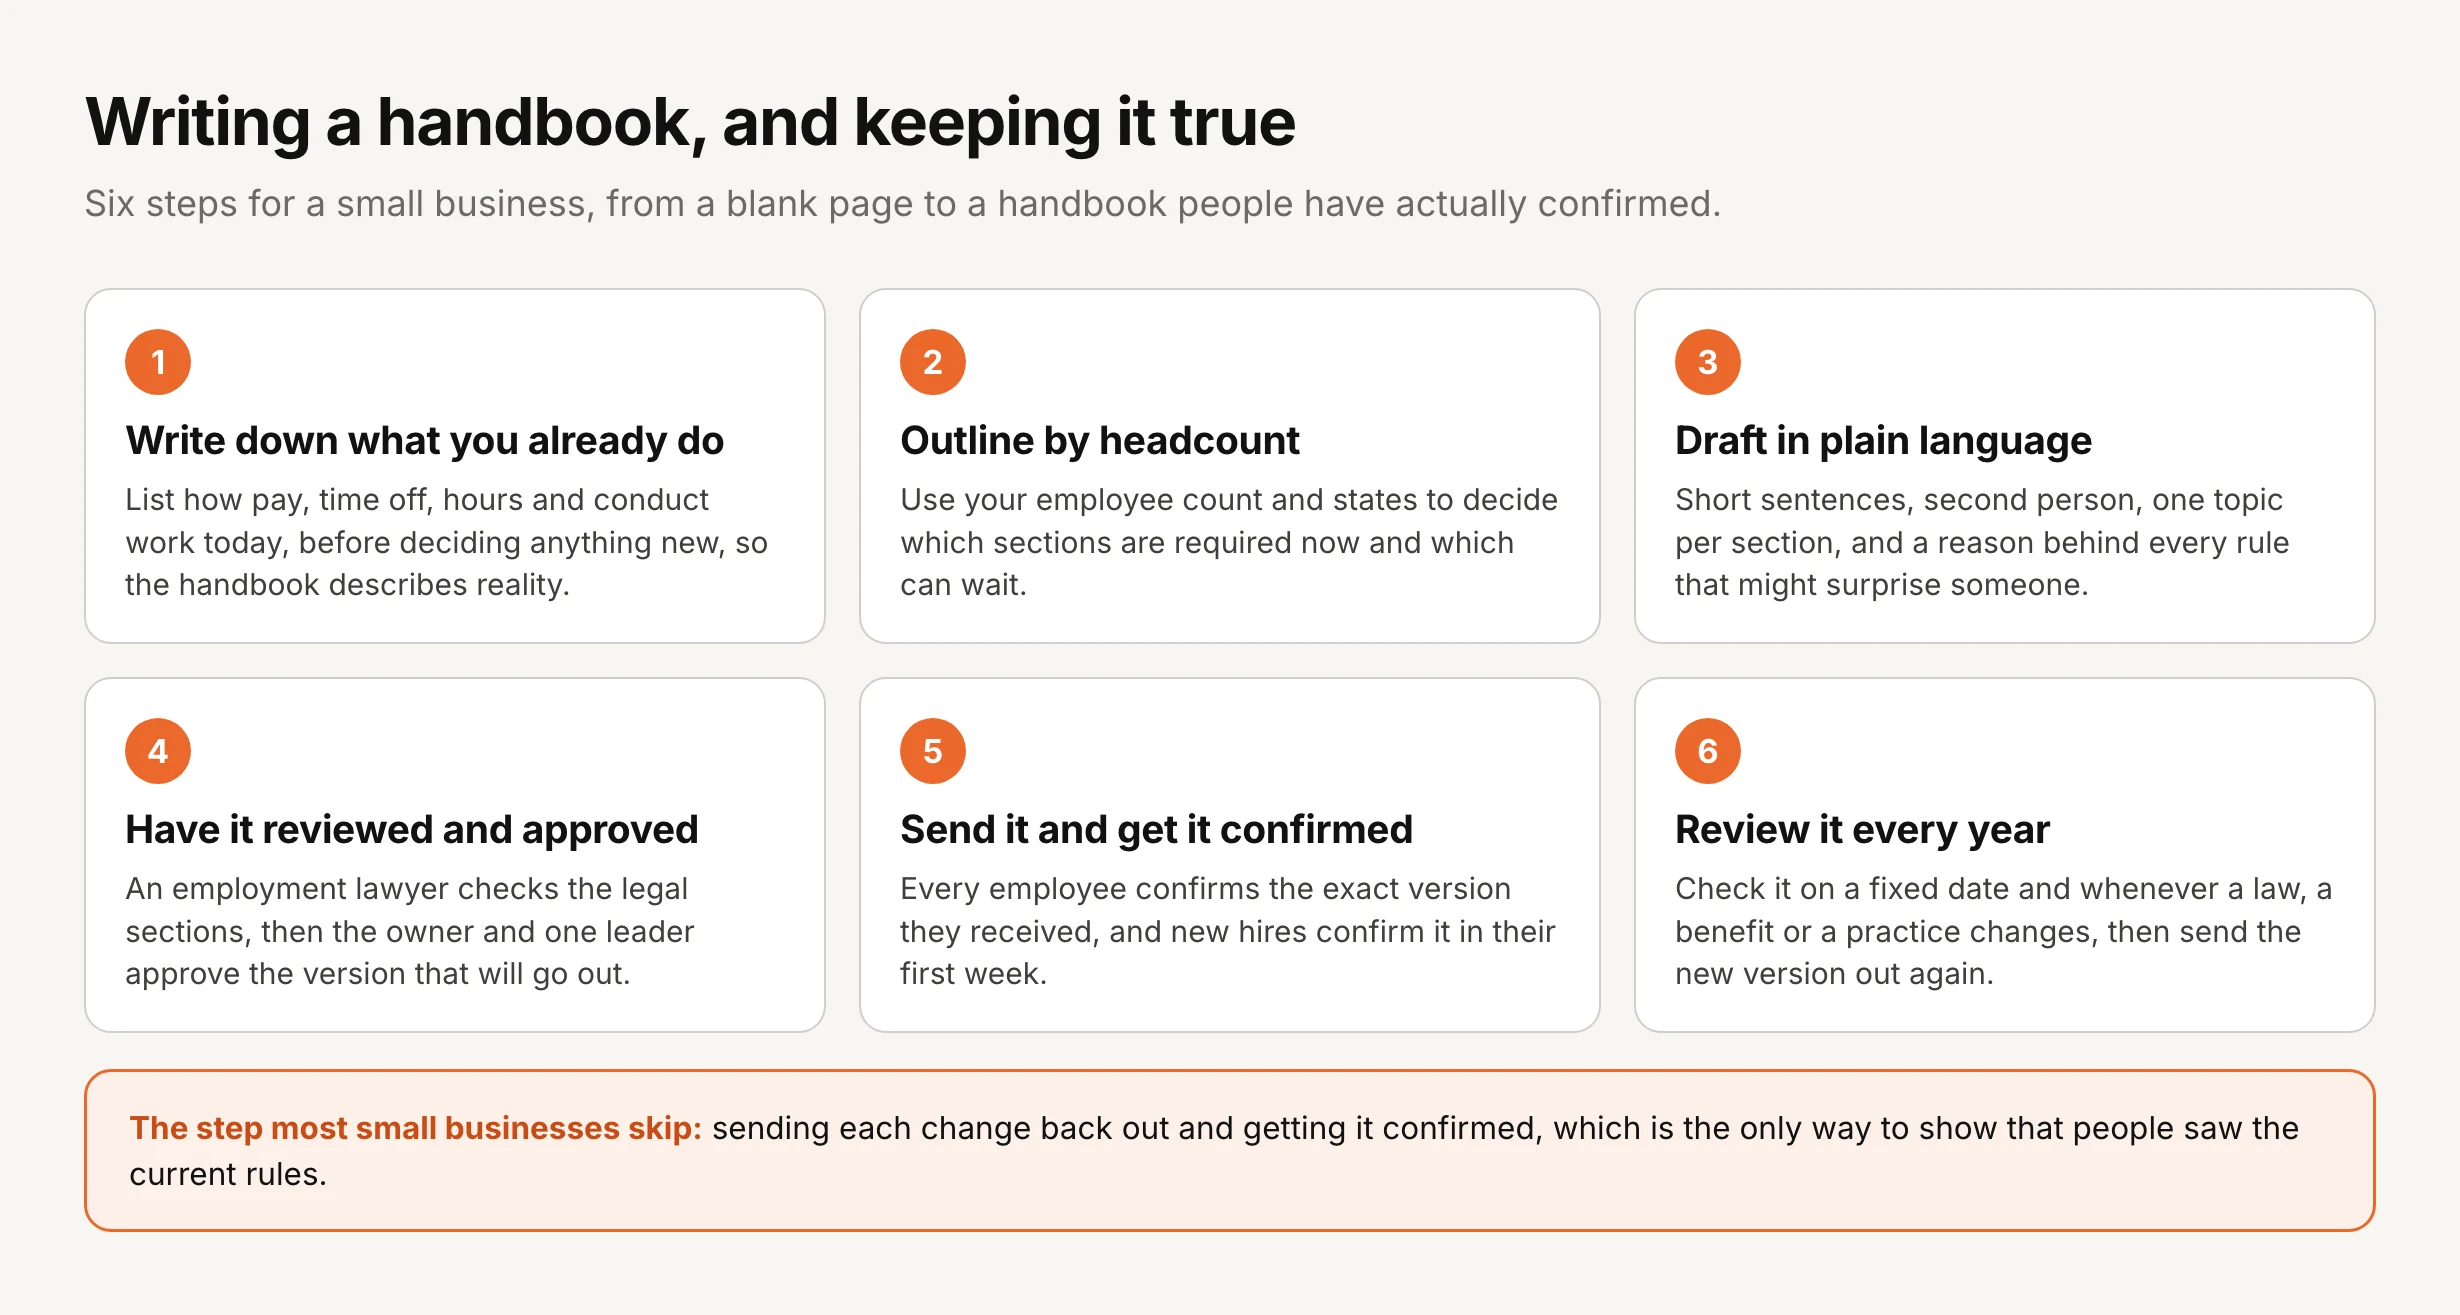The height and width of the screenshot is (1315, 2460).
Task: Select the heading 'Outline by headcount'
Action: coord(1100,441)
